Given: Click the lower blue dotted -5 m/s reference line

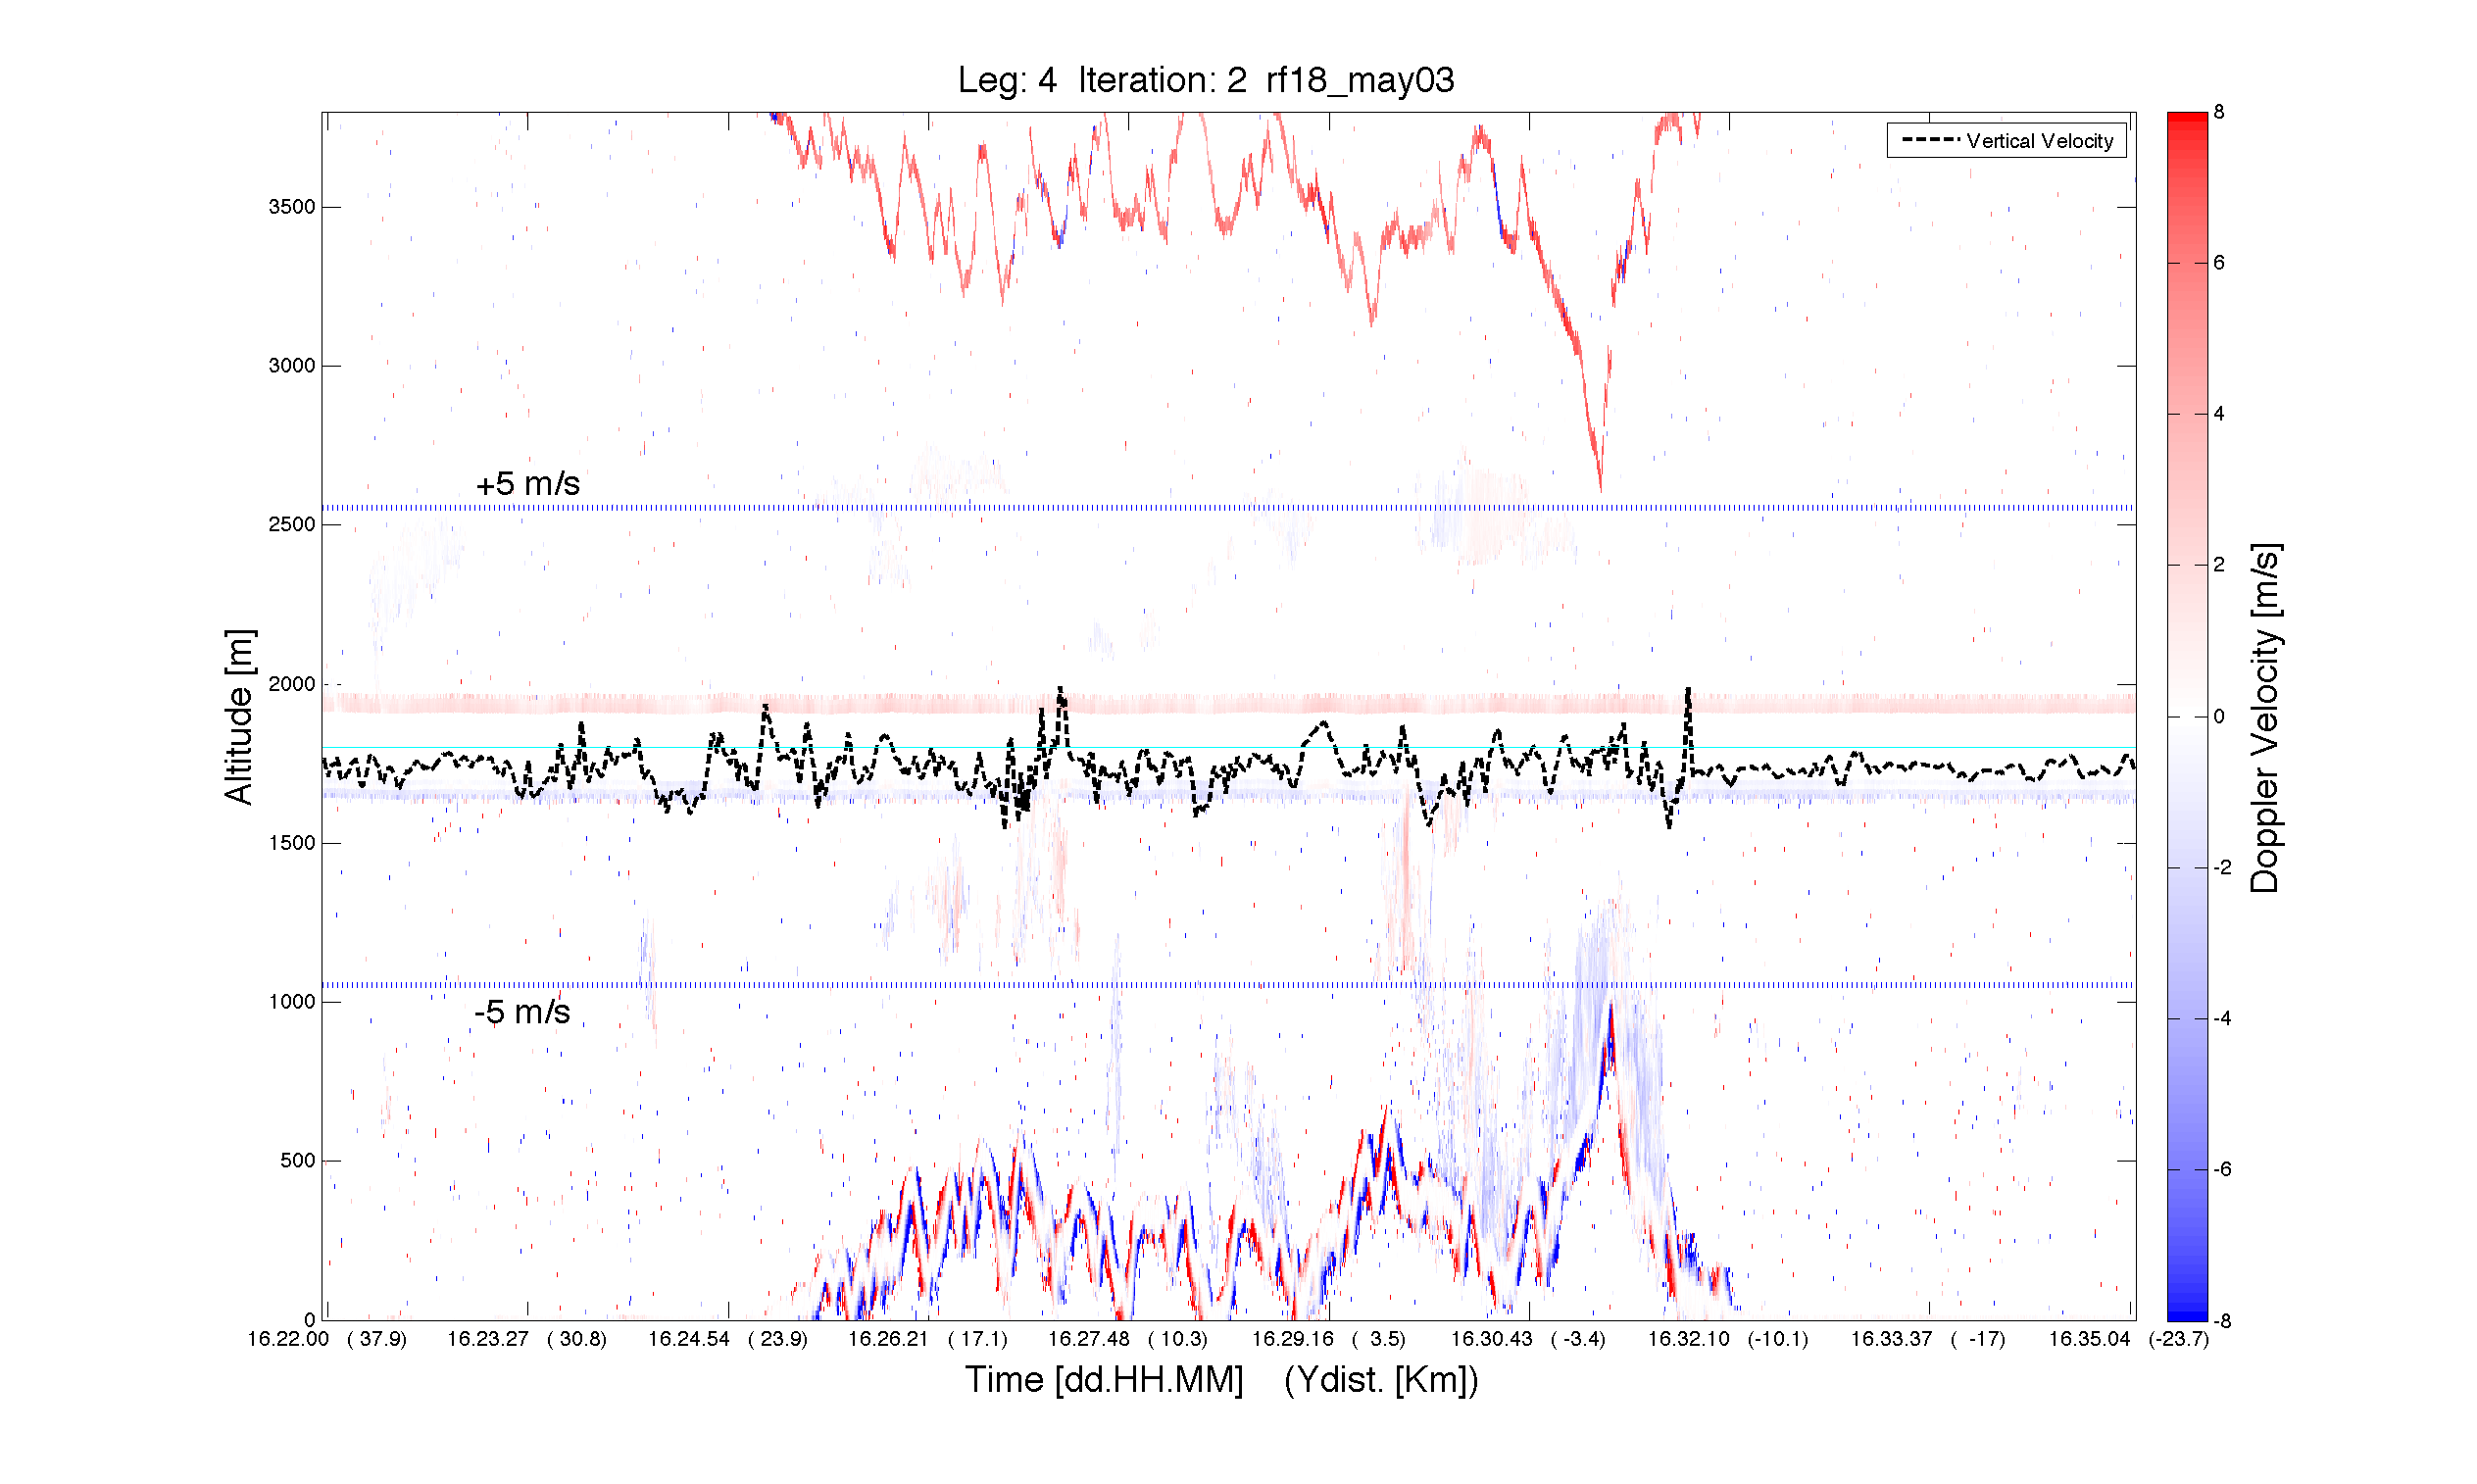Looking at the screenshot, I should [1228, 985].
